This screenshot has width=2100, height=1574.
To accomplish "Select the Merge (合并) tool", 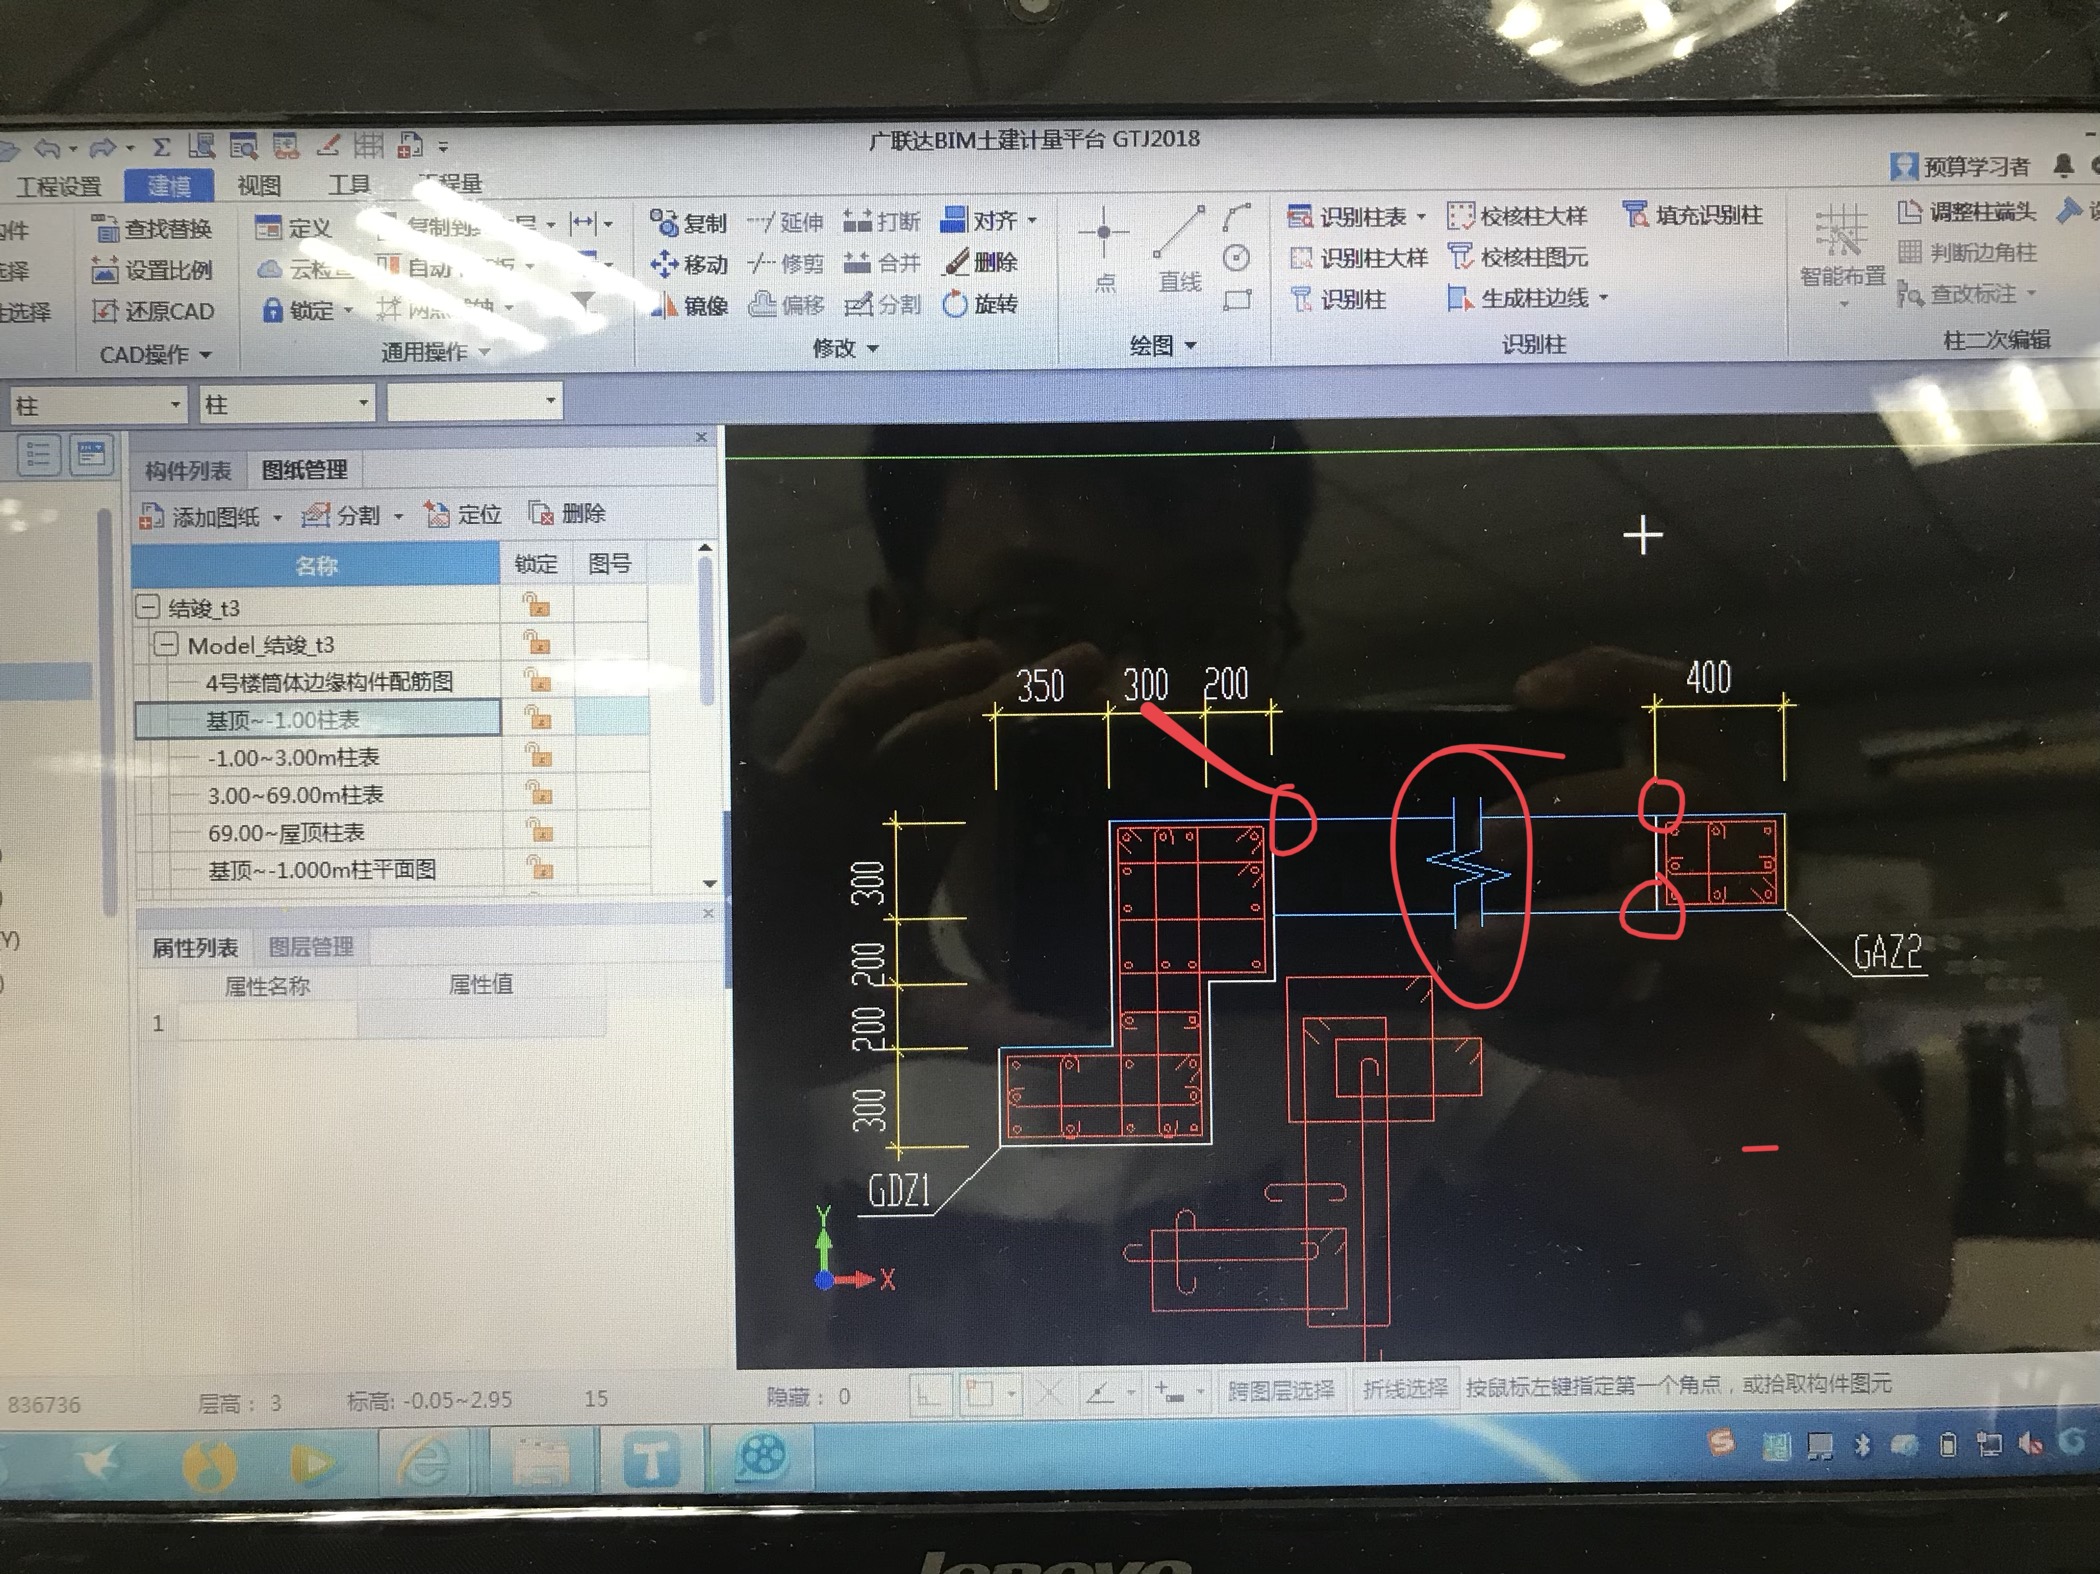I will point(881,262).
